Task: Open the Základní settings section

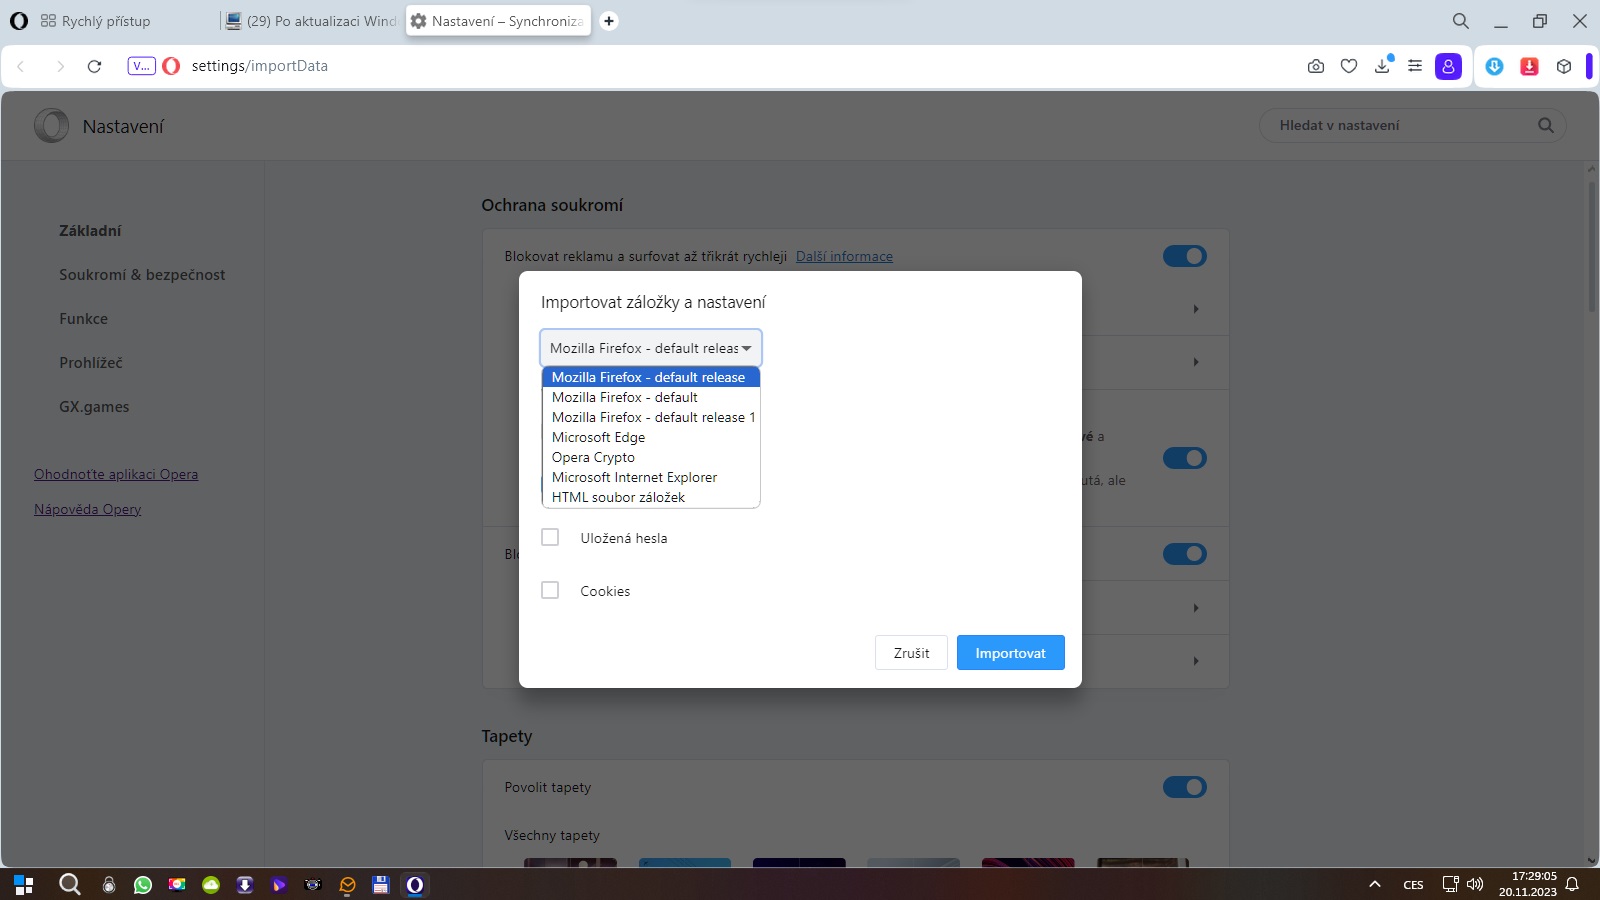Action: [90, 231]
